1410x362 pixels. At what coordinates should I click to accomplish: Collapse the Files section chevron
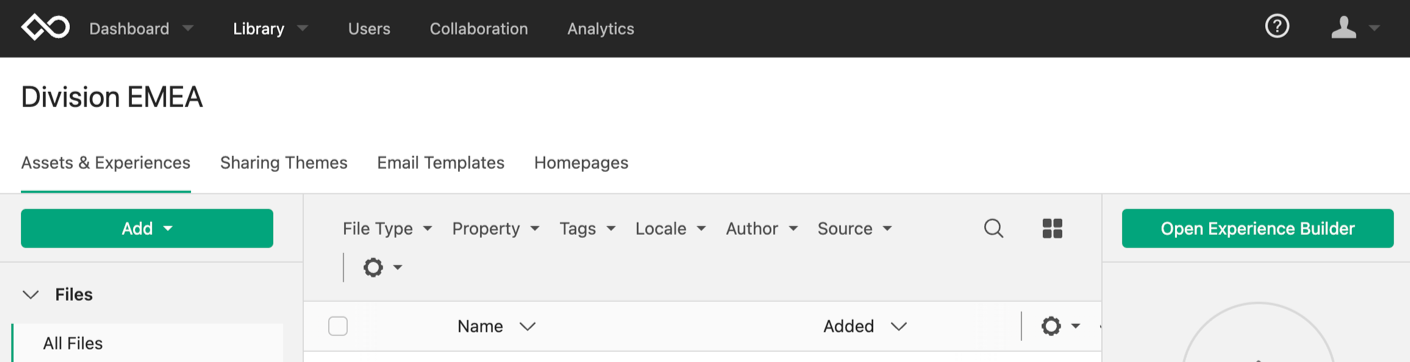(32, 294)
